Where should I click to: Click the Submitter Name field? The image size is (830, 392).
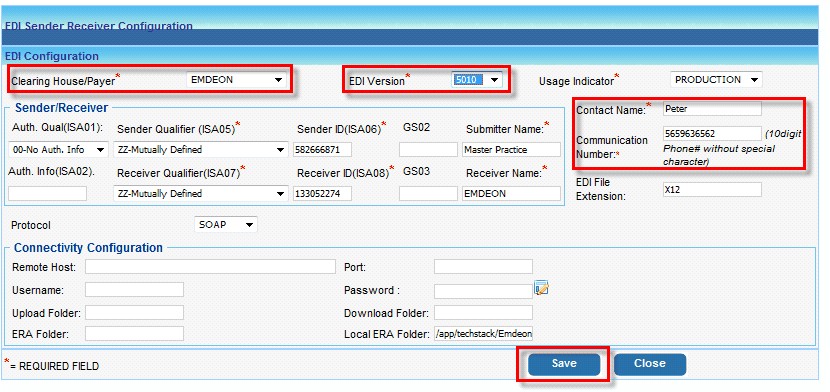(511, 150)
